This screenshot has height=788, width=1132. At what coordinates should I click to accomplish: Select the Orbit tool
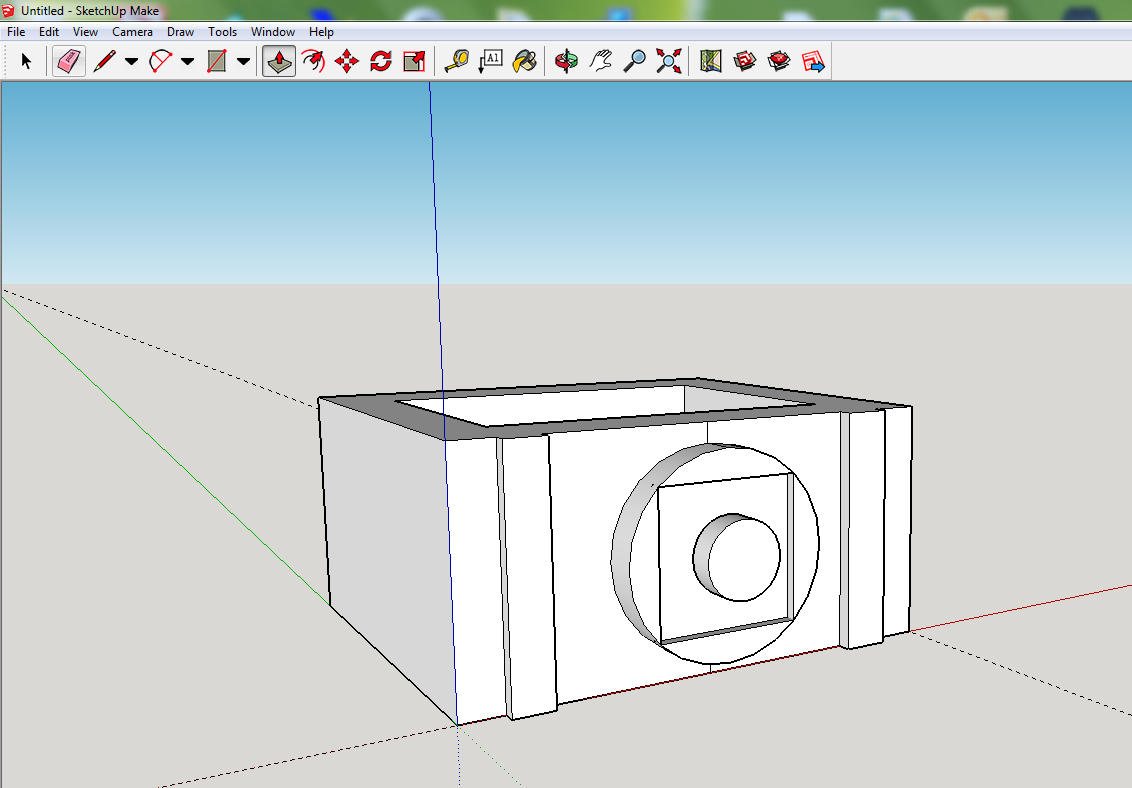tap(566, 60)
